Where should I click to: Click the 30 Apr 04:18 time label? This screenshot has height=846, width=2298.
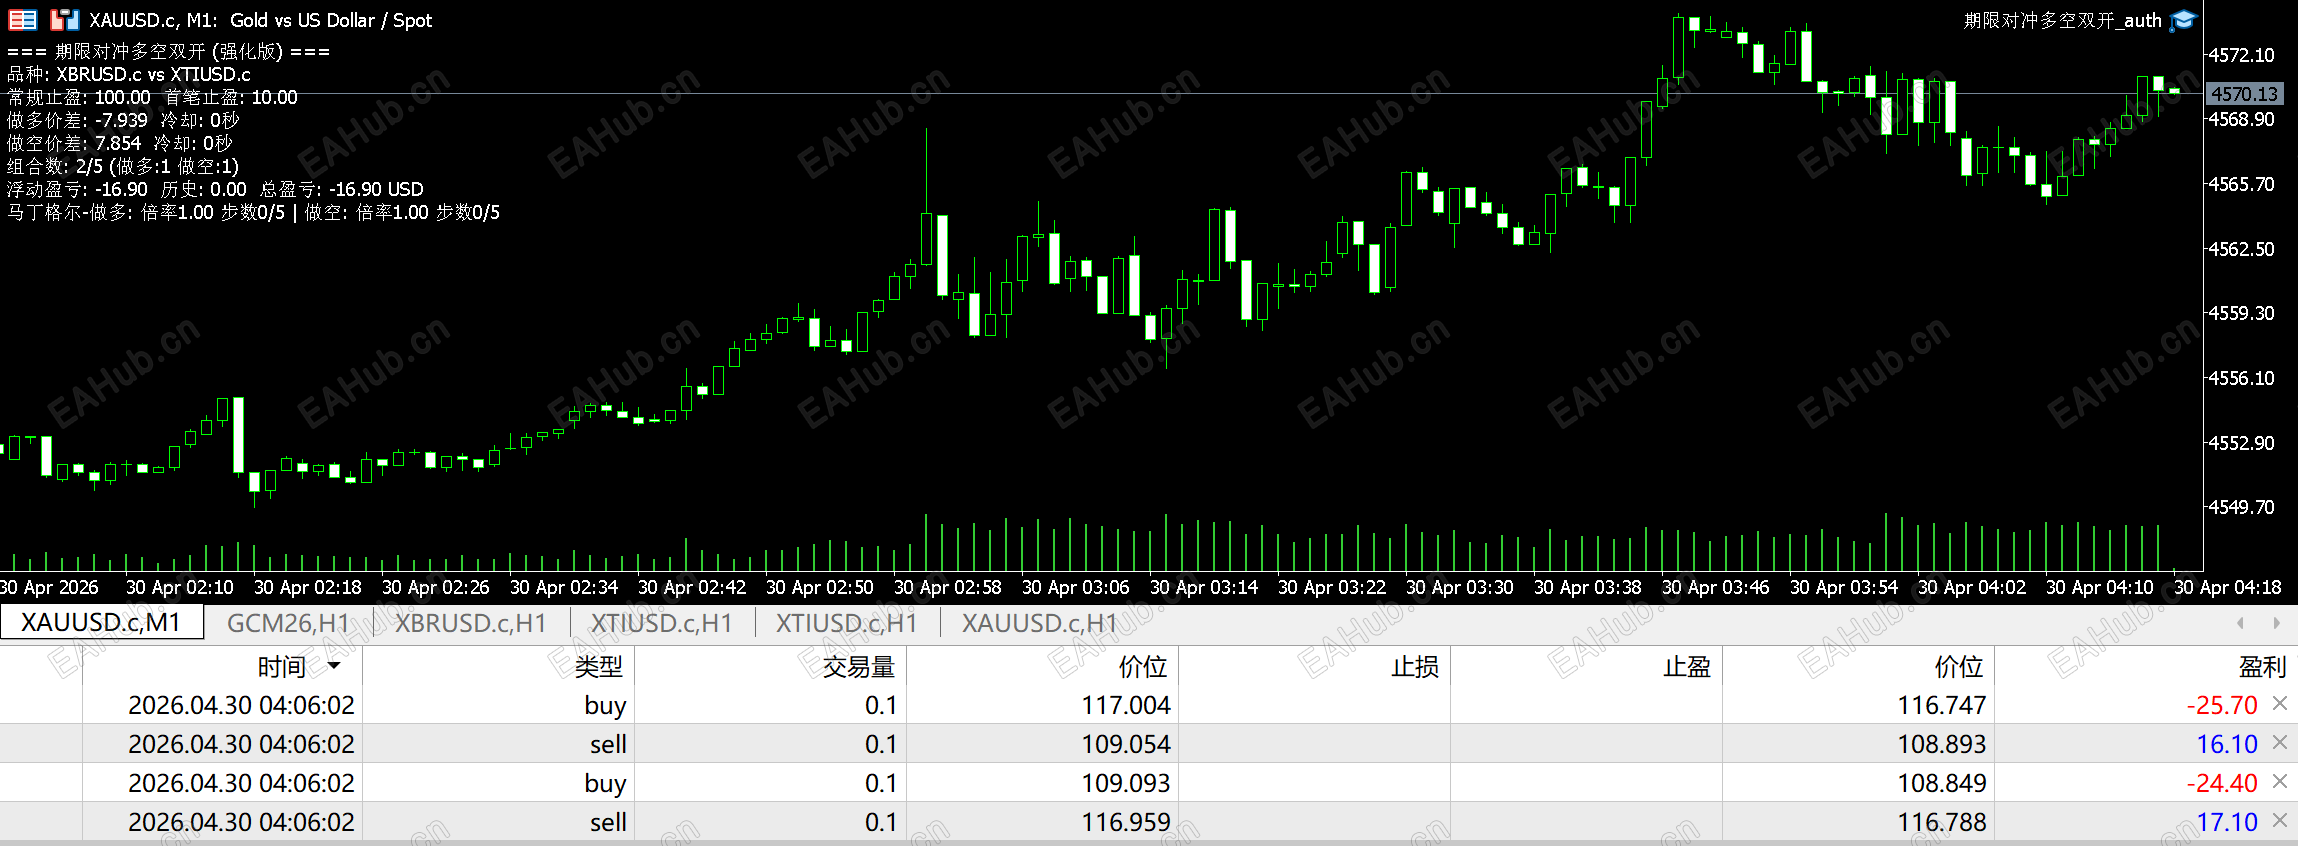click(2227, 588)
